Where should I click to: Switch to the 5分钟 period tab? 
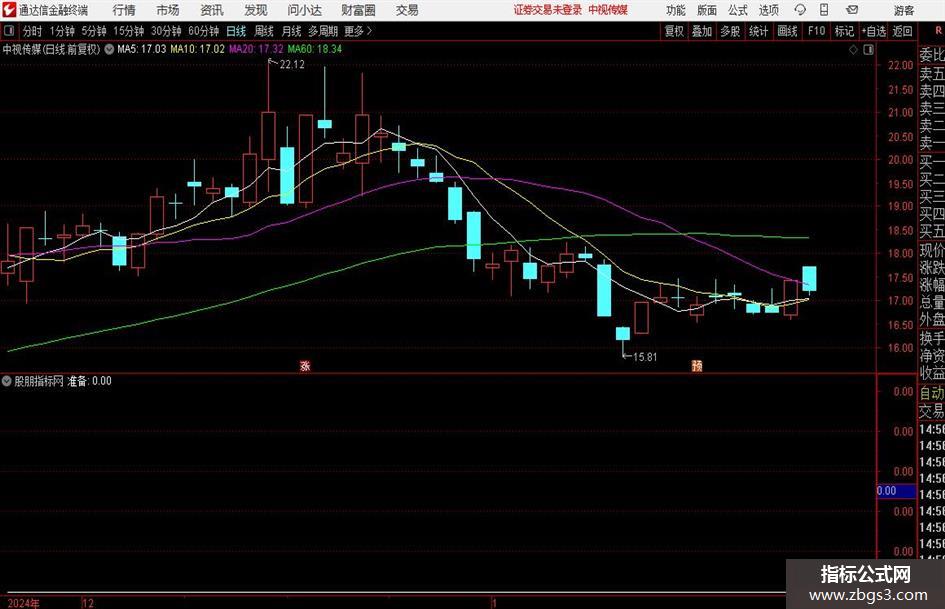(93, 31)
